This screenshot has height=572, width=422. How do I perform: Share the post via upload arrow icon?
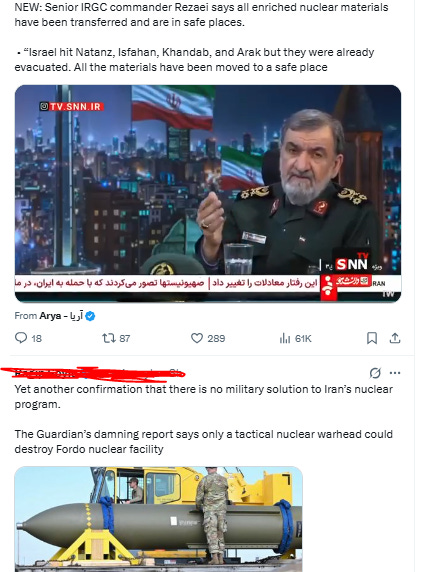click(395, 338)
